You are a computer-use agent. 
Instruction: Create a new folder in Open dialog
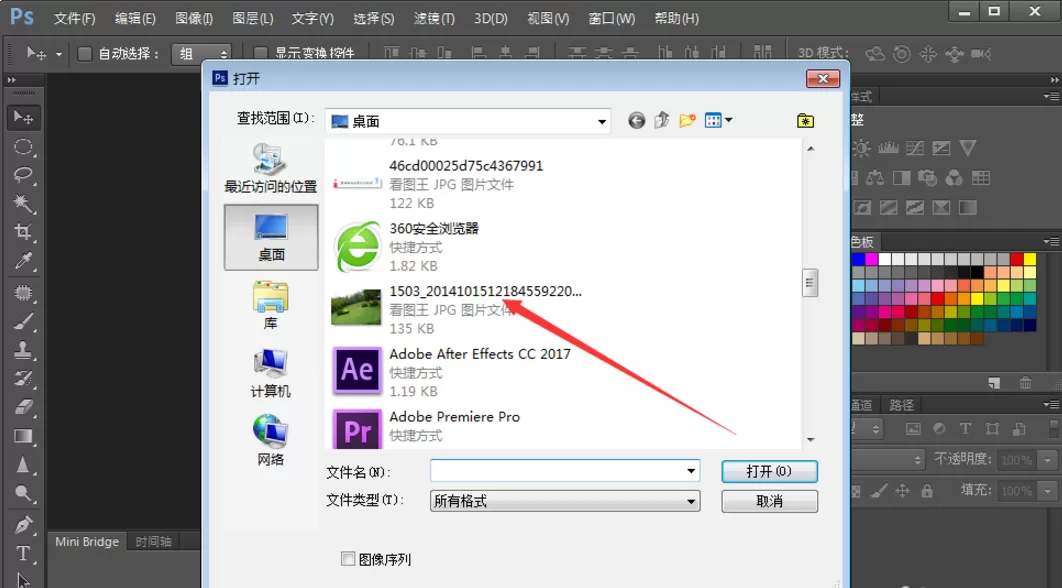tap(687, 121)
